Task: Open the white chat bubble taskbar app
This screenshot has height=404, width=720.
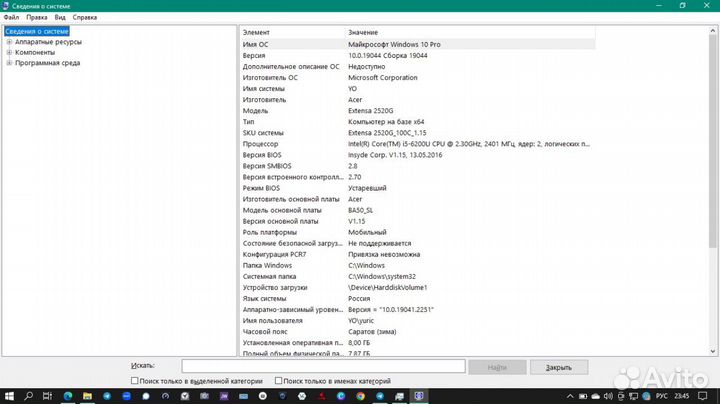Action: 146,396
